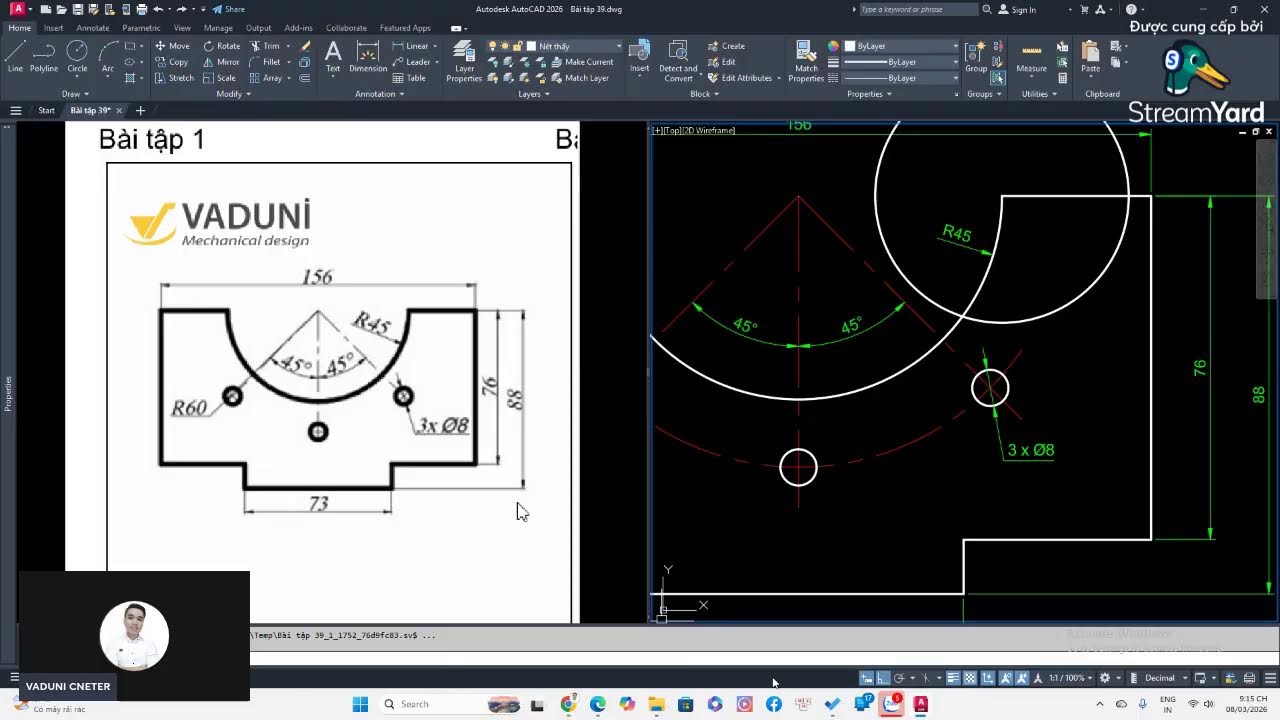Open Decimal units dropdown

1164,678
